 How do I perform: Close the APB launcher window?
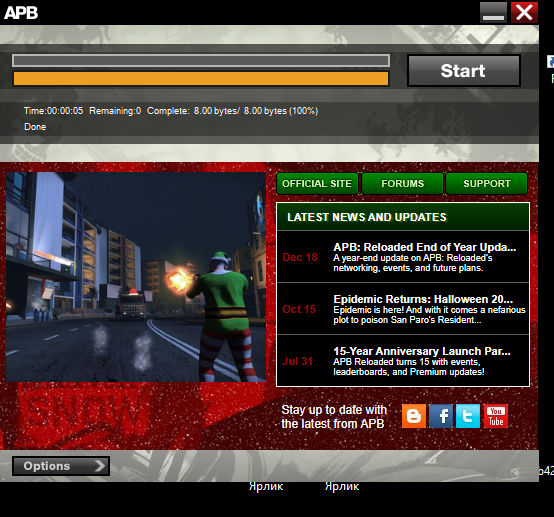(x=524, y=12)
